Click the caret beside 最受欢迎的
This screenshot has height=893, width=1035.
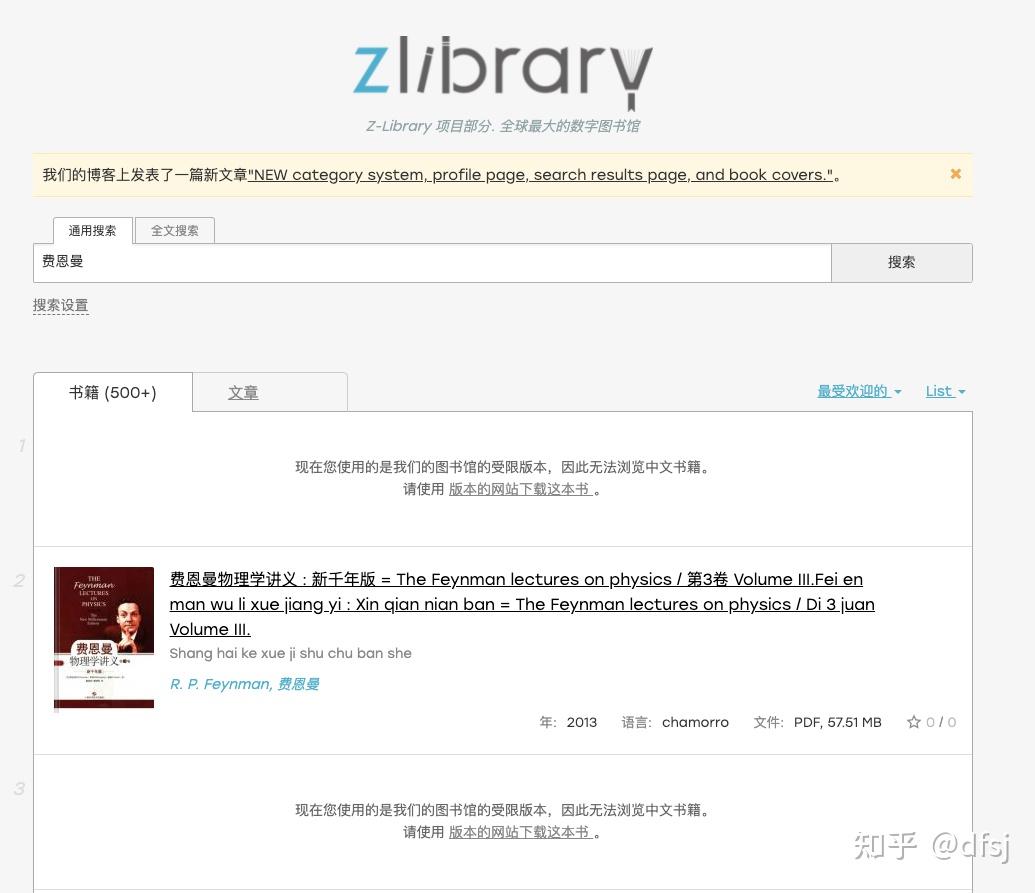tap(897, 392)
